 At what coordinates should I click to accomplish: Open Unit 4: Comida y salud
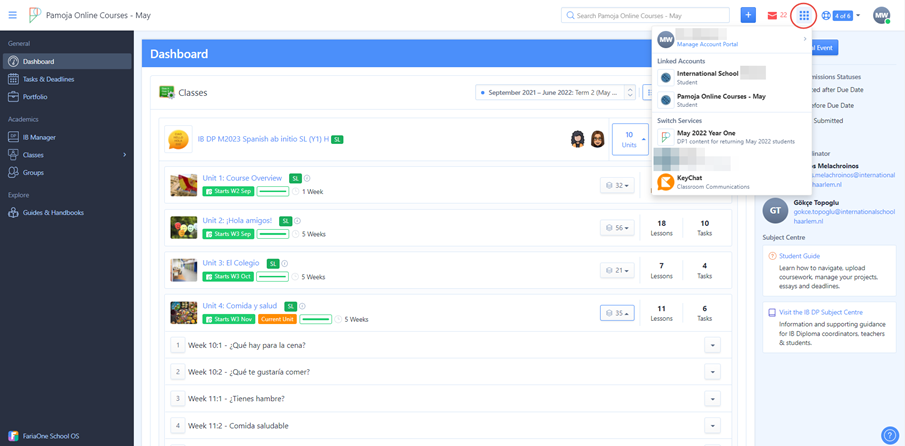click(x=240, y=306)
